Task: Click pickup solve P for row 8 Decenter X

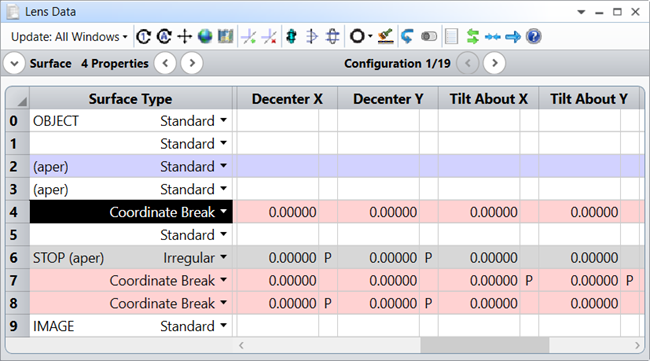Action: click(x=327, y=303)
